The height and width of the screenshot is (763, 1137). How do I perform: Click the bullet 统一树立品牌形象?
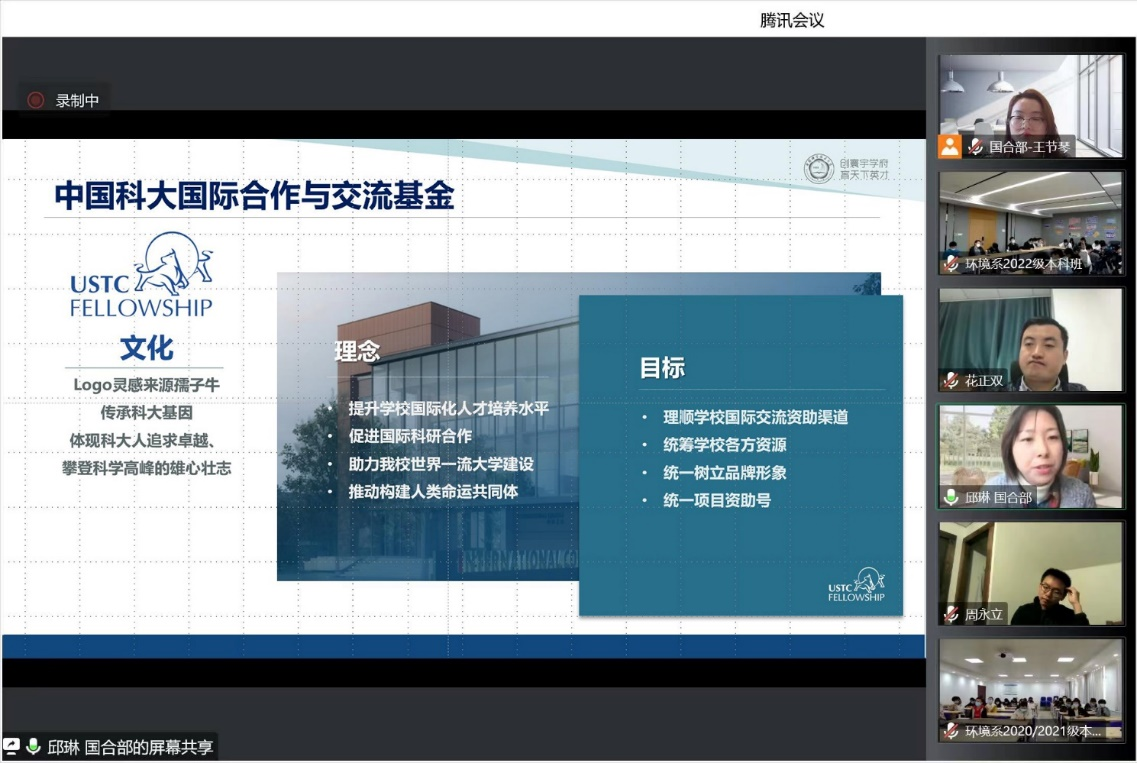coord(724,473)
